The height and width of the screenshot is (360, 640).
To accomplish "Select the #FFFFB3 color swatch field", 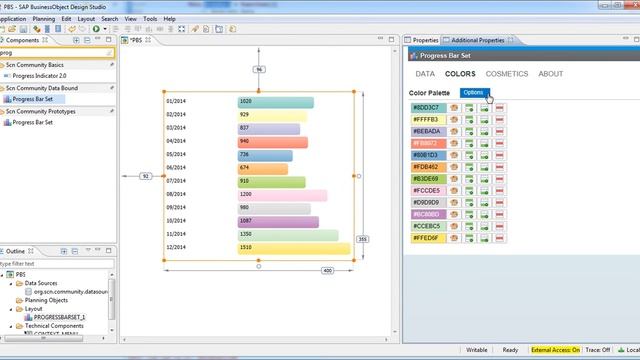I will pyautogui.click(x=429, y=120).
